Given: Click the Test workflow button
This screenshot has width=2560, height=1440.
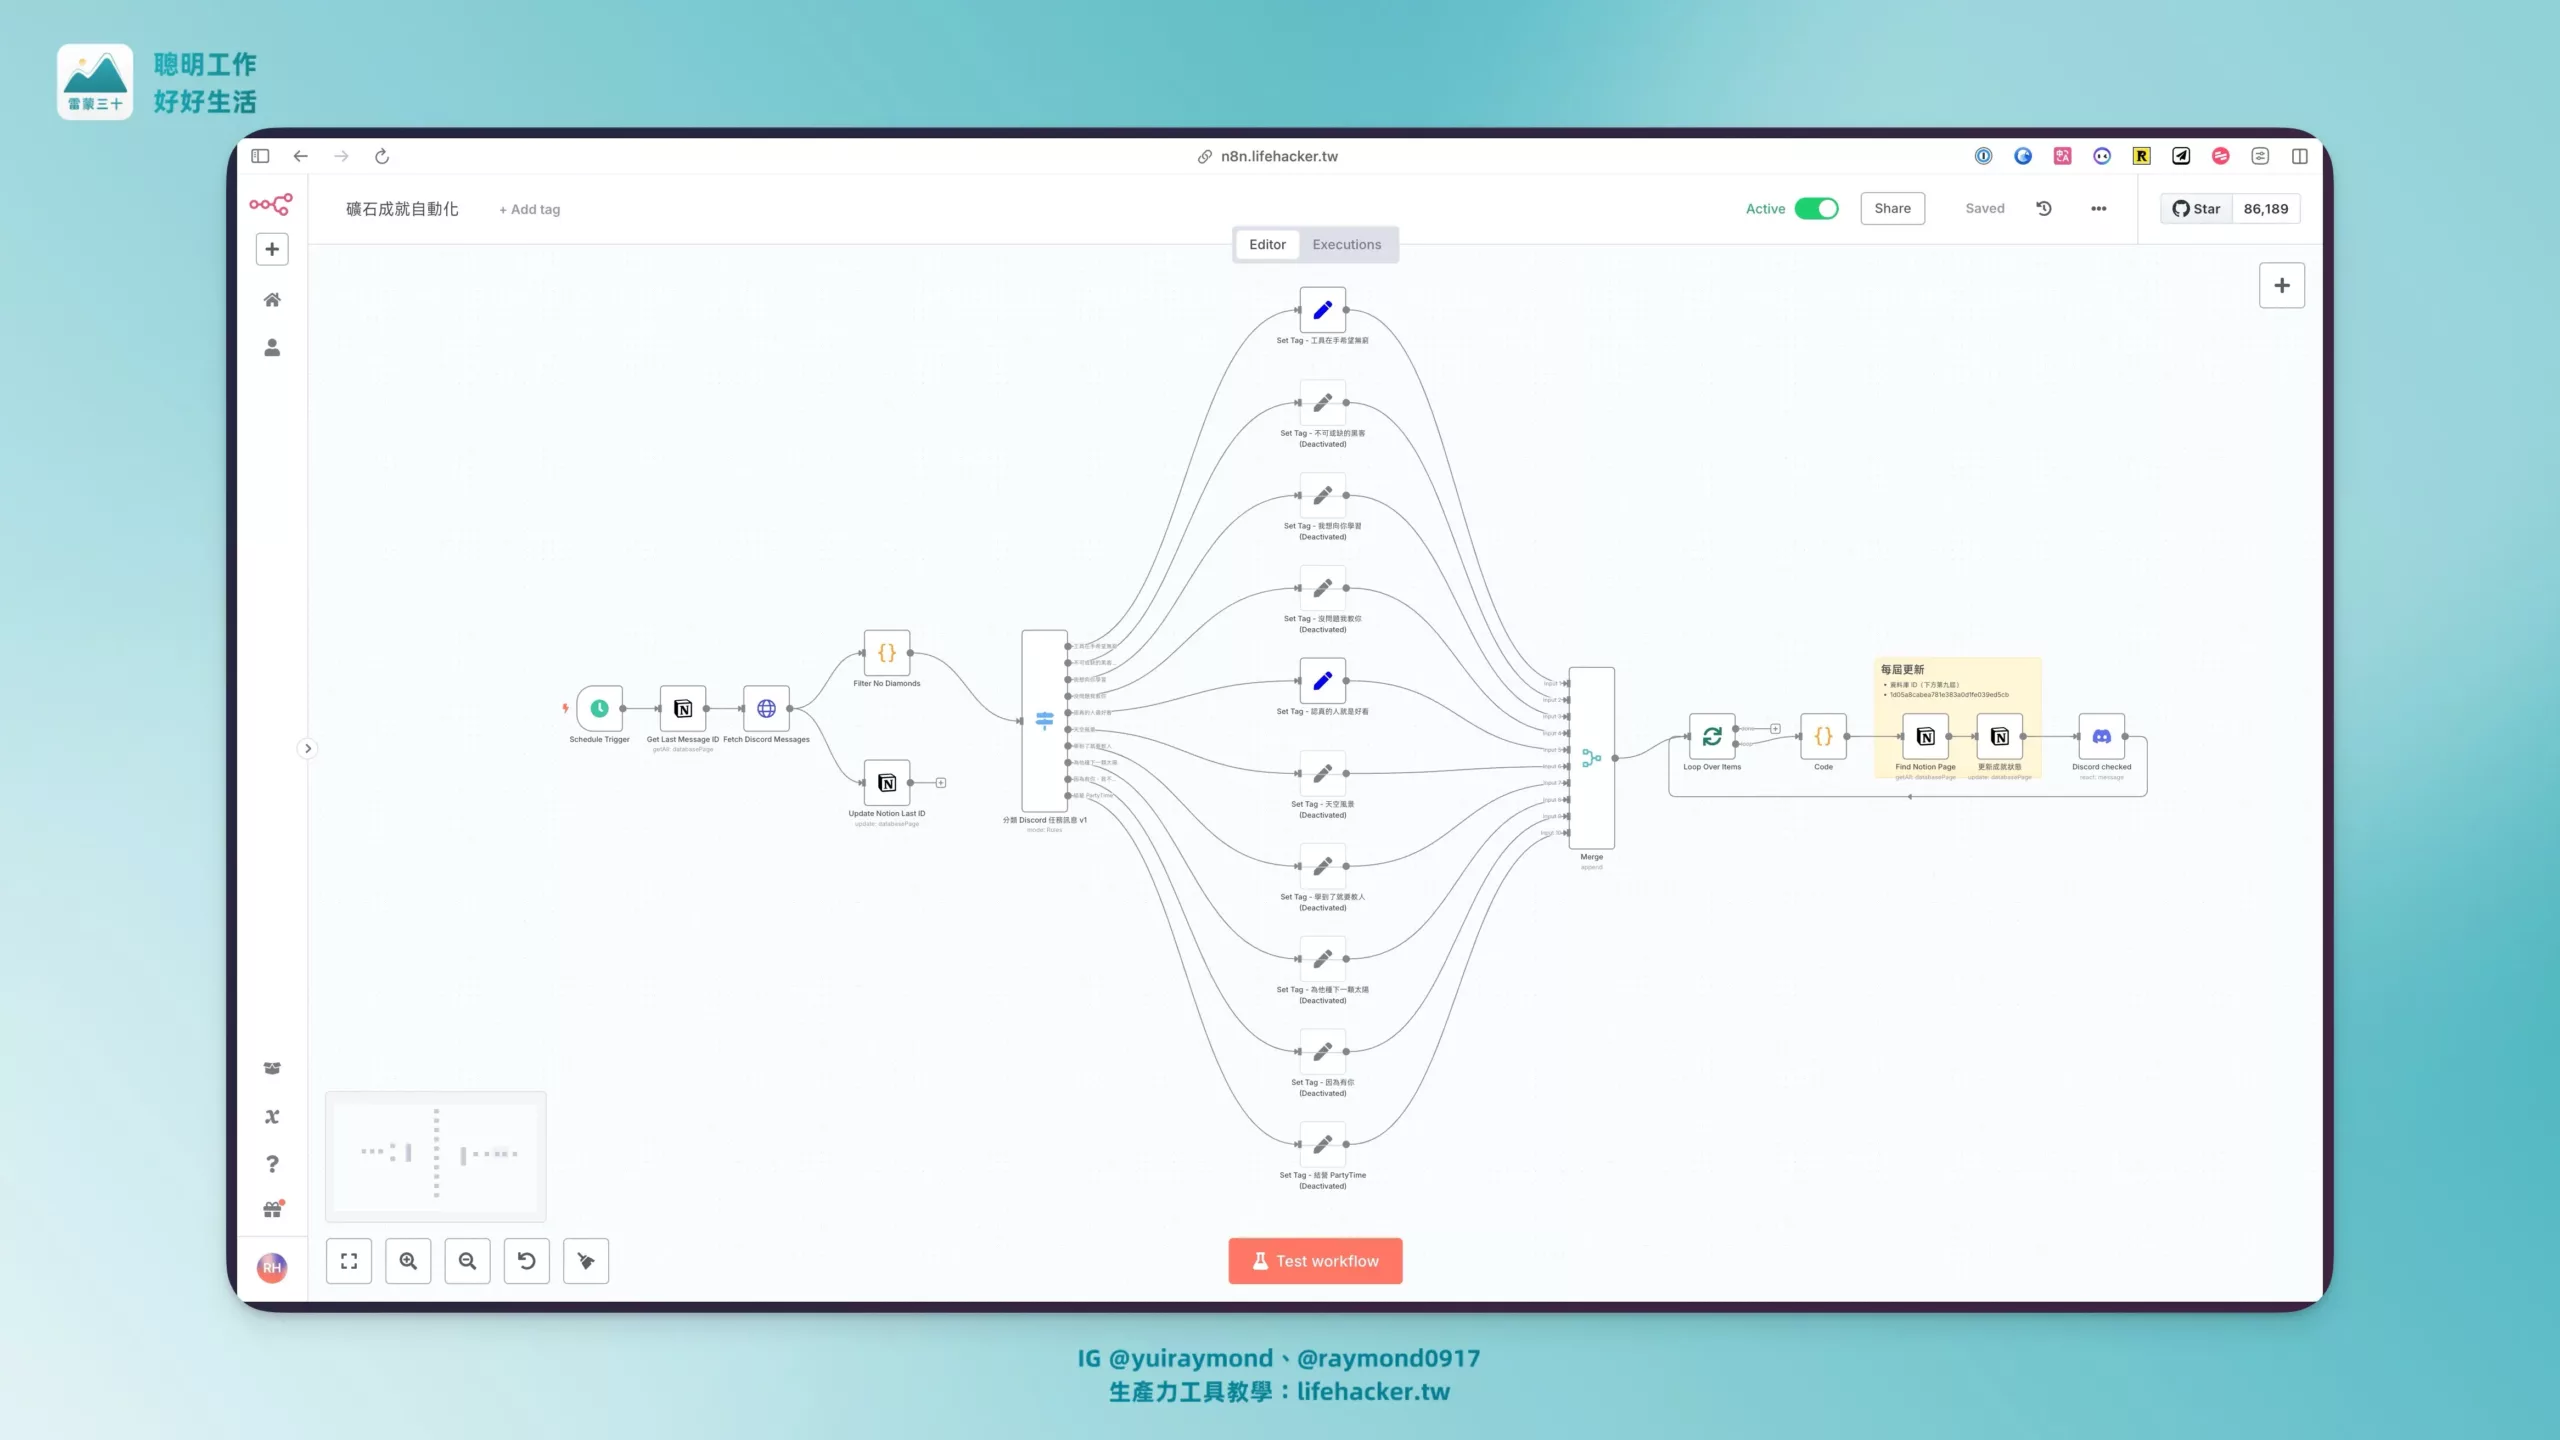Looking at the screenshot, I should click(1315, 1261).
